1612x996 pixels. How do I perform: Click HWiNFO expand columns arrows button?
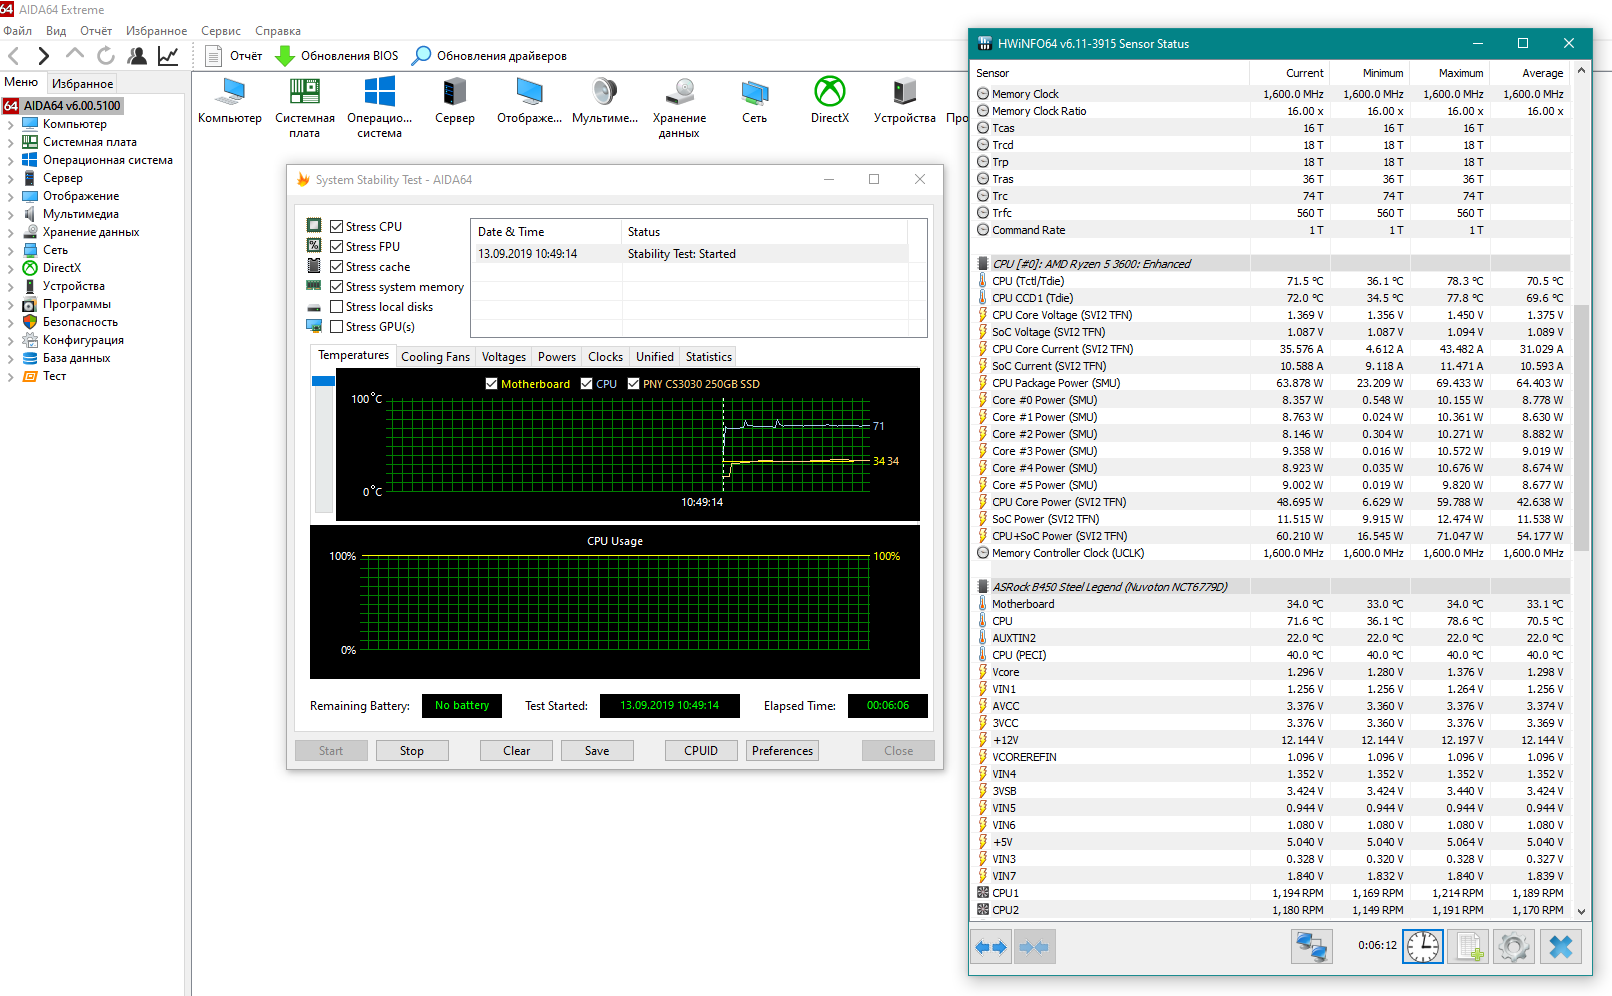pos(991,946)
